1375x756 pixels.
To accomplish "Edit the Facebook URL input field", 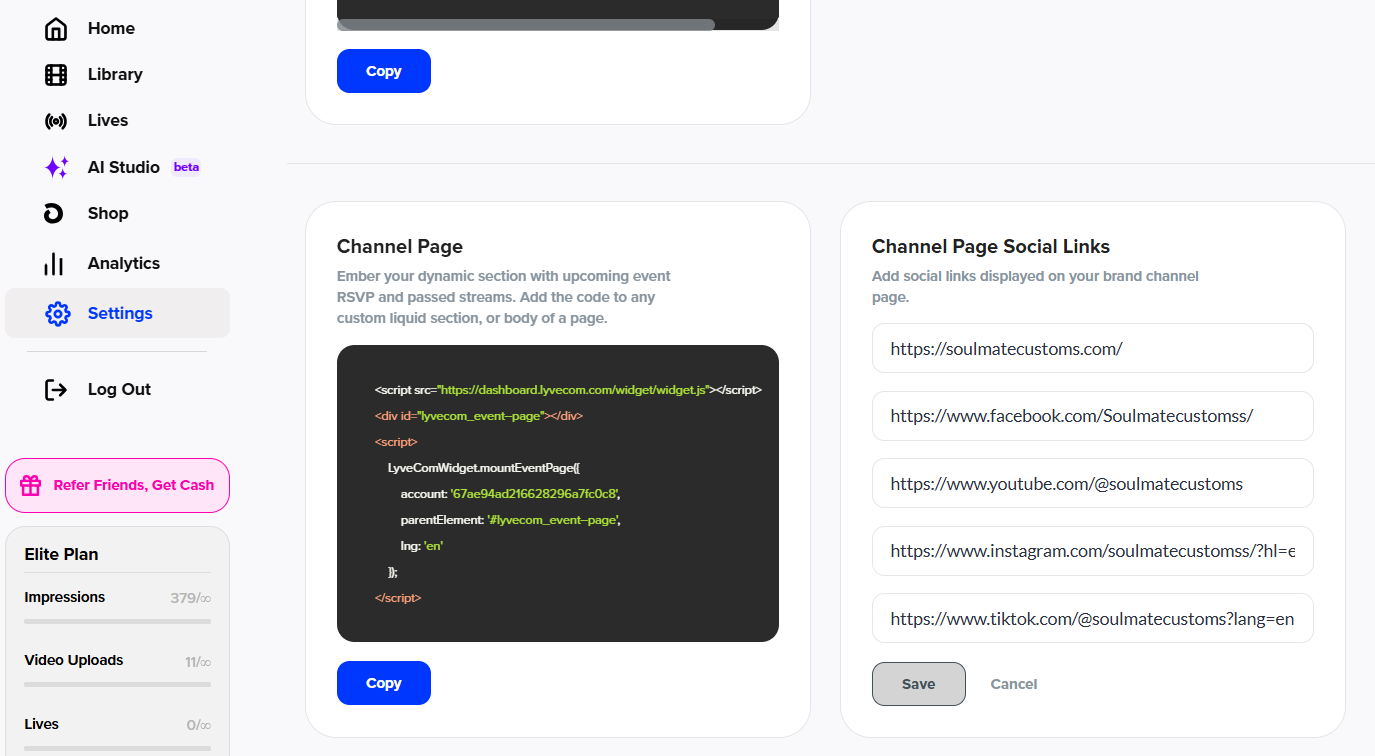I will coord(1092,416).
